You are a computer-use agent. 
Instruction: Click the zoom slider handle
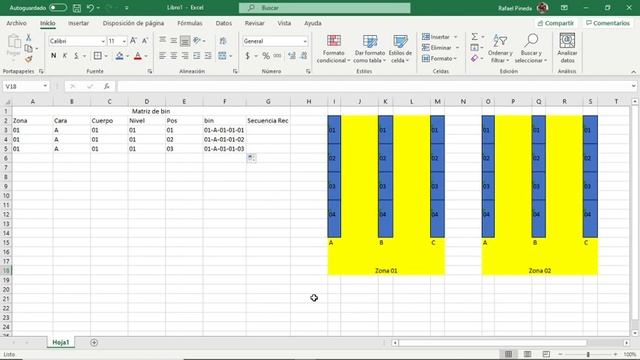click(x=588, y=354)
